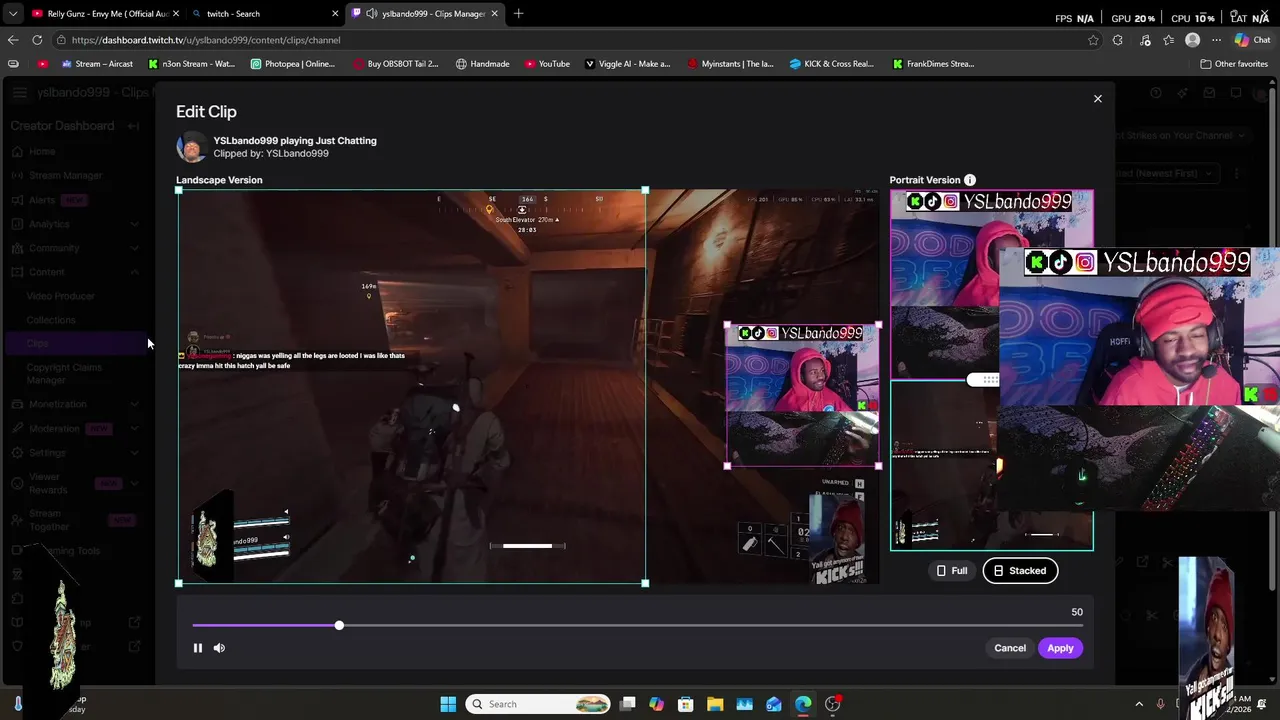The image size is (1280, 720).
Task: Open the Buy OBSBOT Tail 2 bookmark
Action: click(x=396, y=64)
